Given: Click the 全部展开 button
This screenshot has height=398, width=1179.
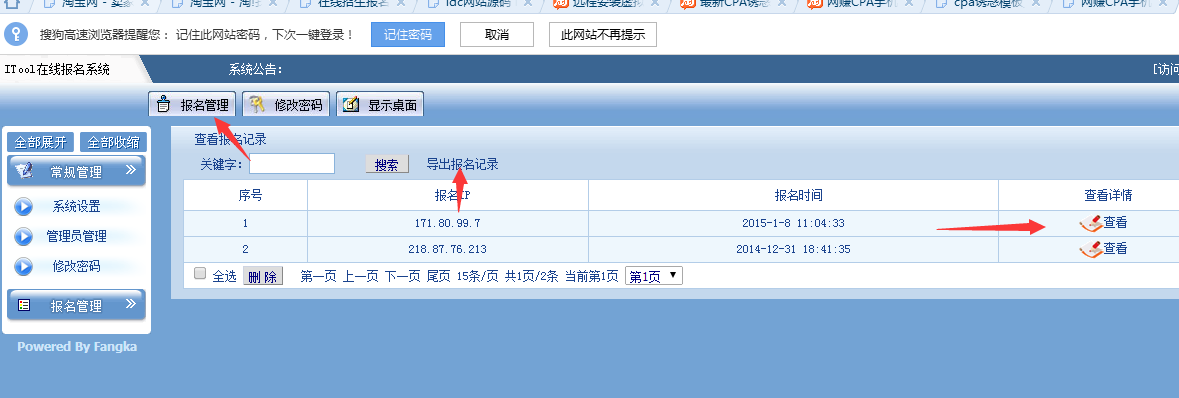Looking at the screenshot, I should click(x=41, y=143).
